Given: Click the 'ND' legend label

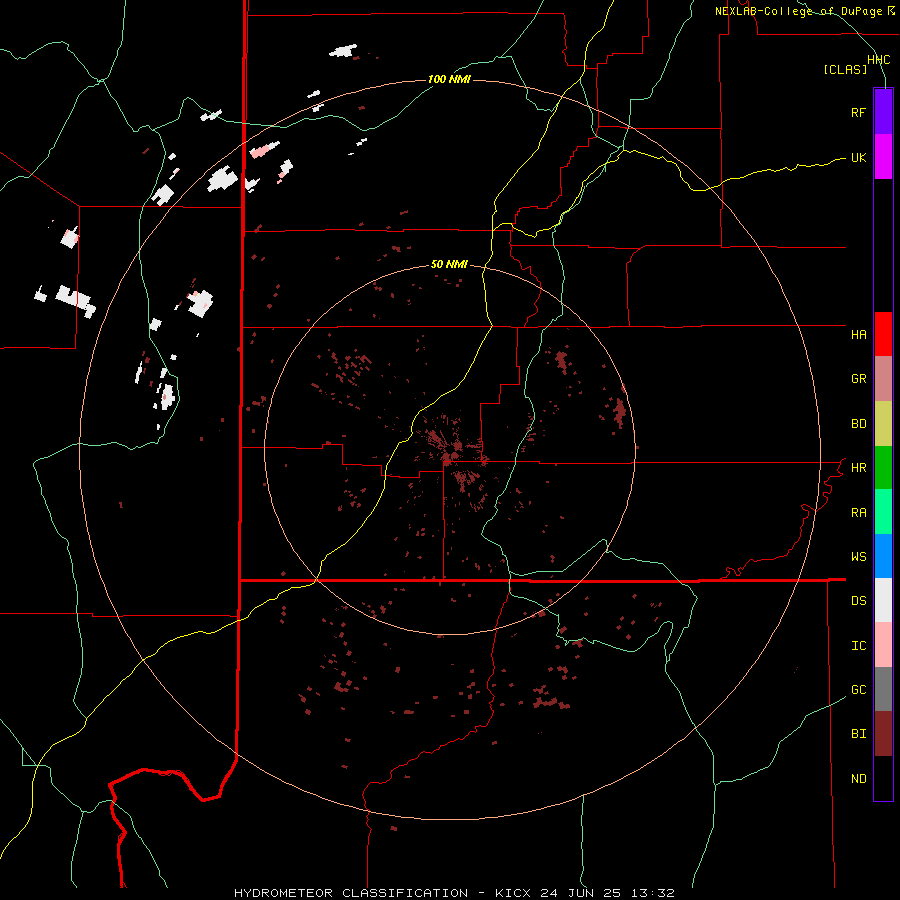Looking at the screenshot, I should [858, 779].
